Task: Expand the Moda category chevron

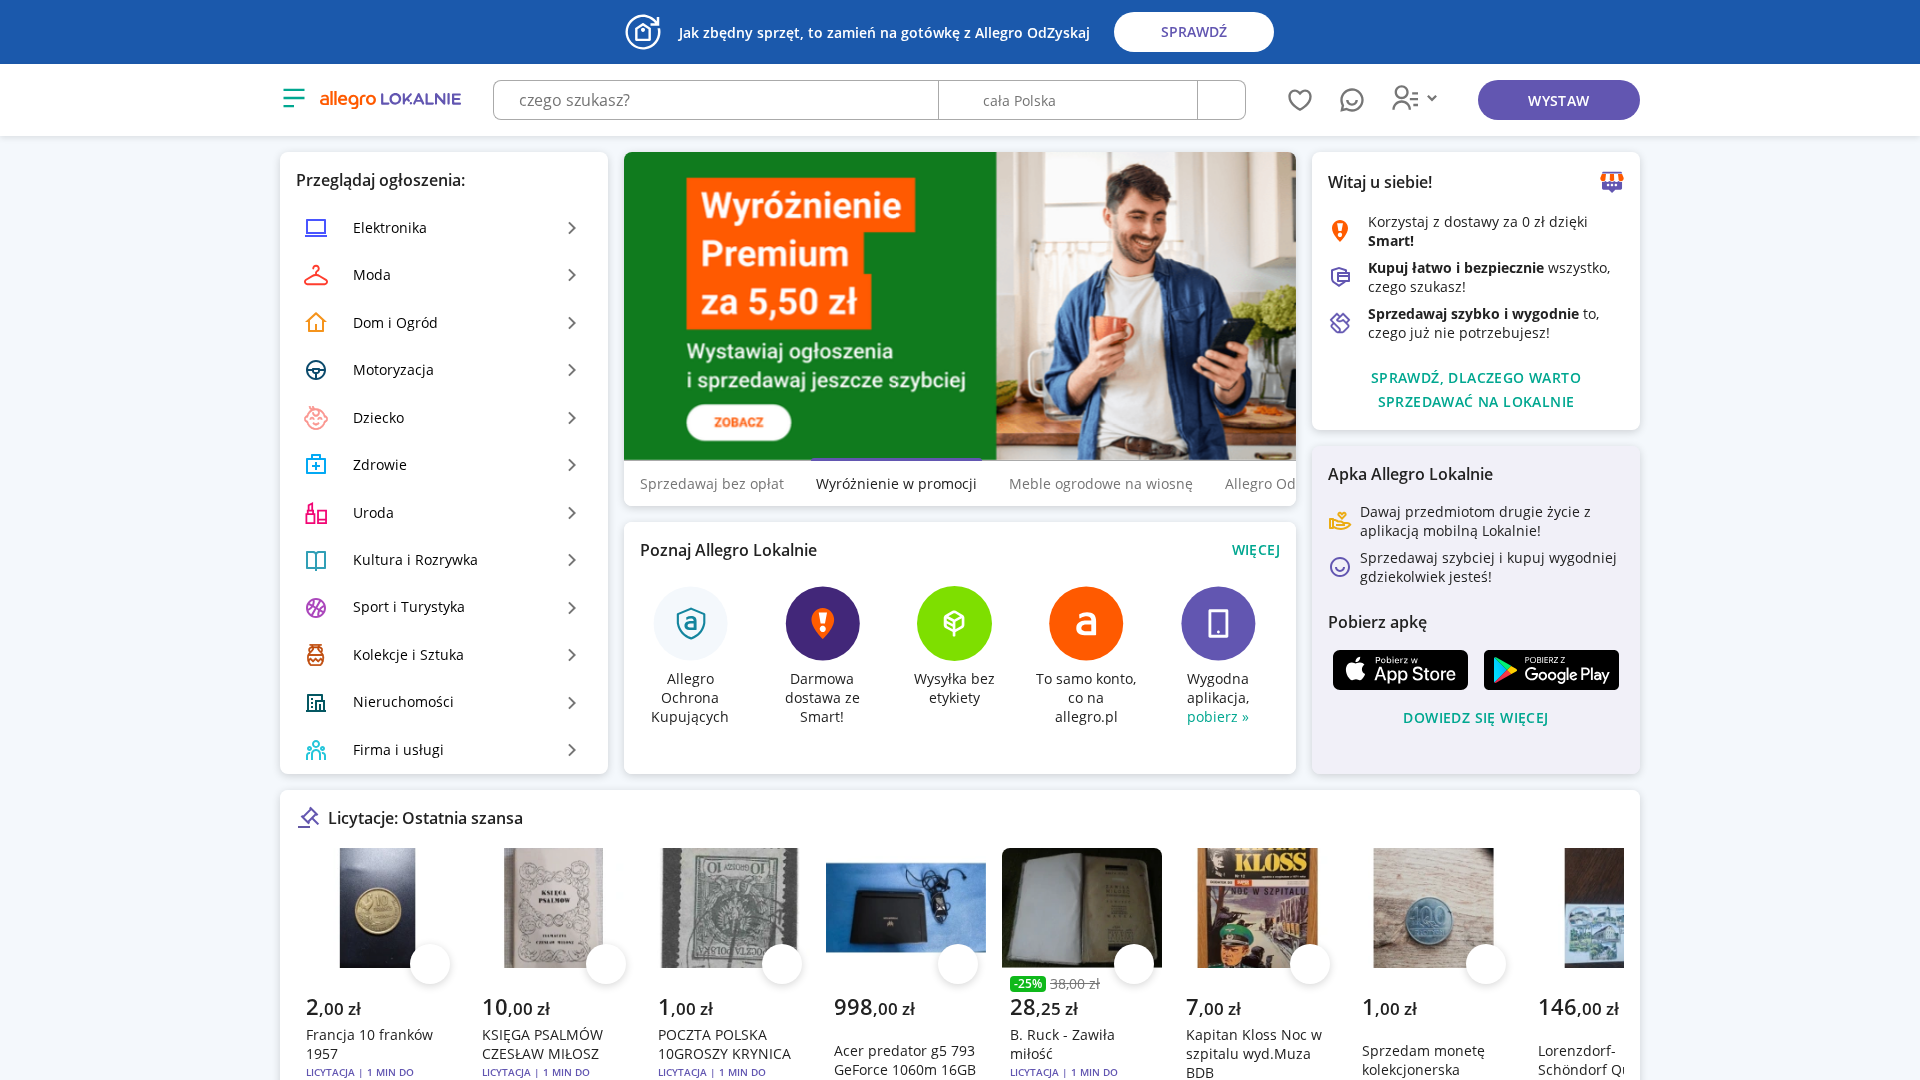Action: pos(572,275)
